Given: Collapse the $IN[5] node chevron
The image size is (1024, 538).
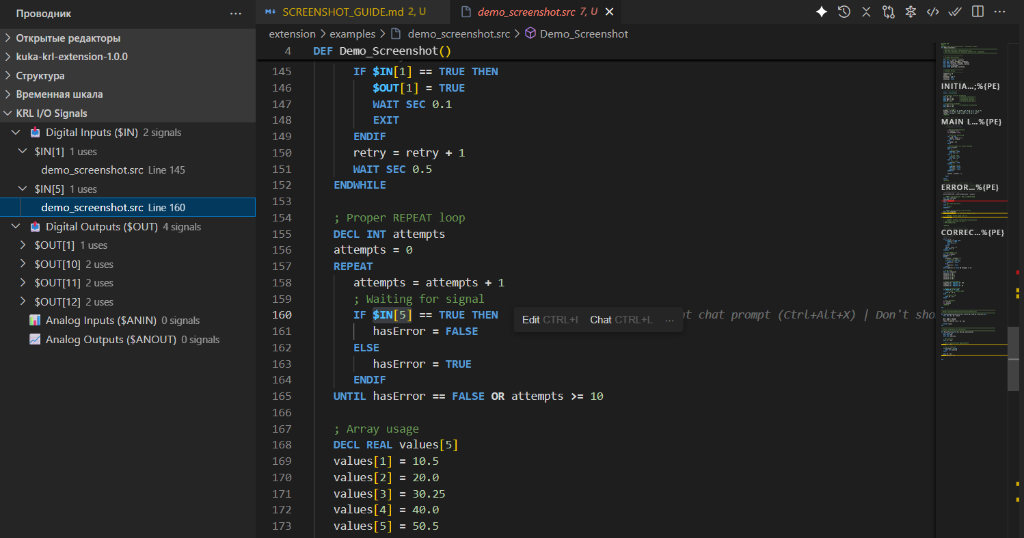Looking at the screenshot, I should (23, 189).
